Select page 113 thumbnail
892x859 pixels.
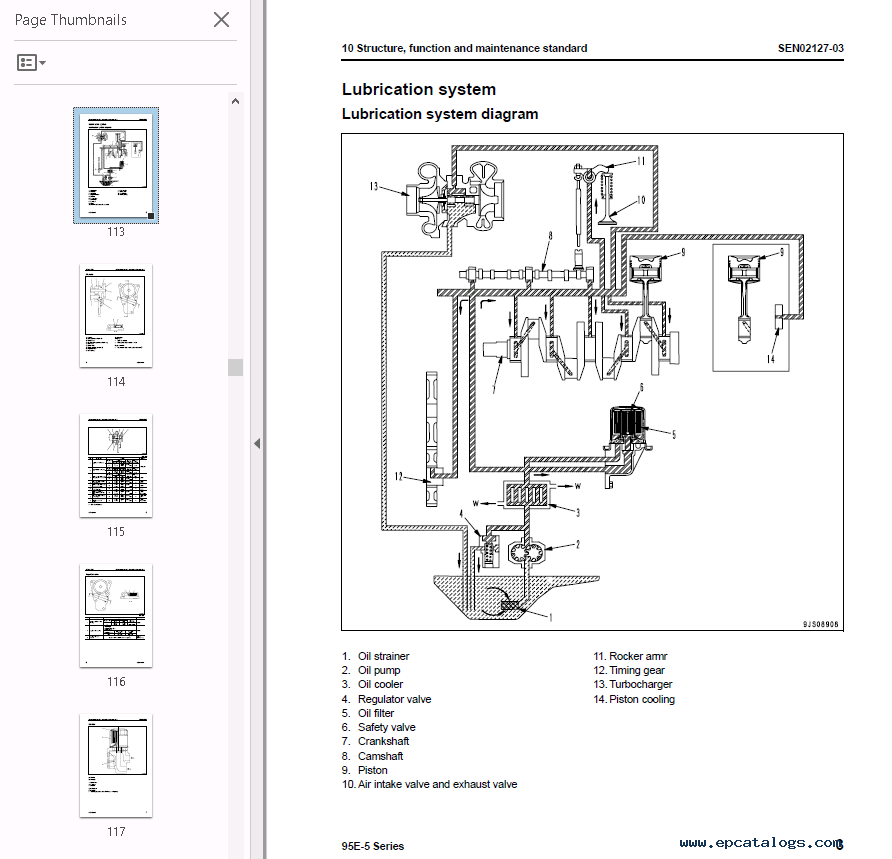(116, 165)
